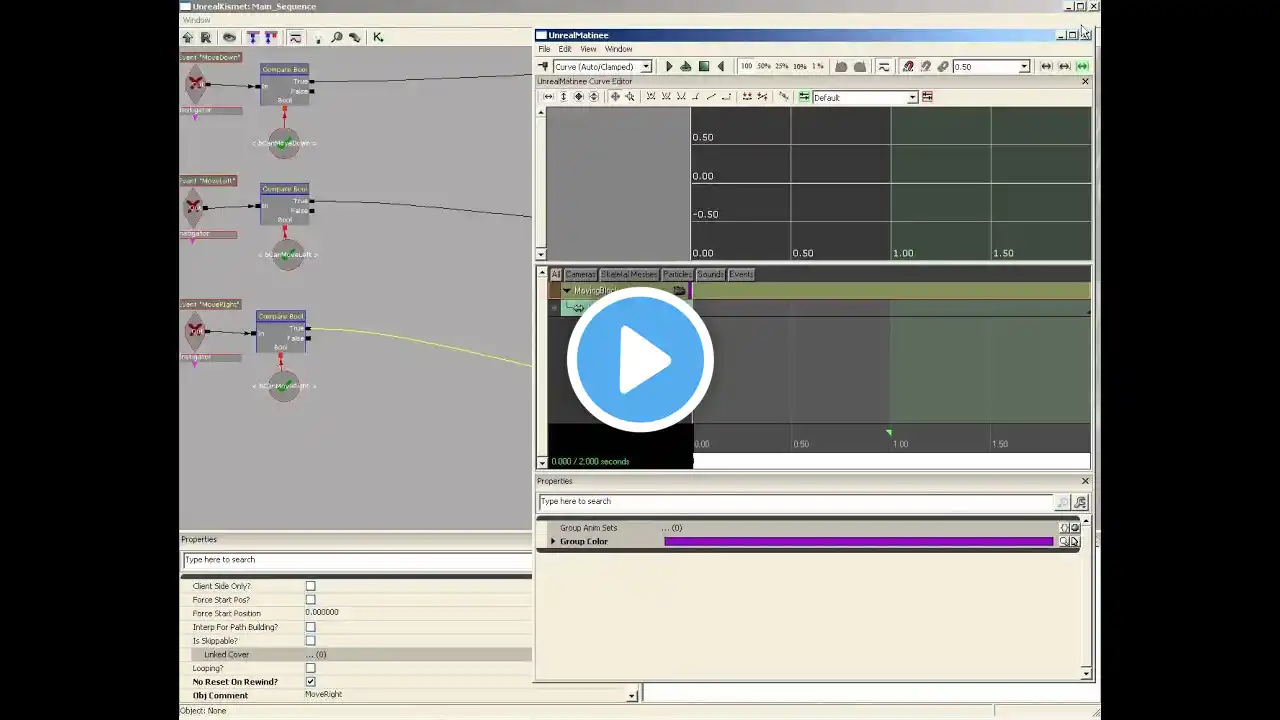This screenshot has width=1280, height=720.
Task: Enable the Client Side Only? checkbox
Action: 310,586
